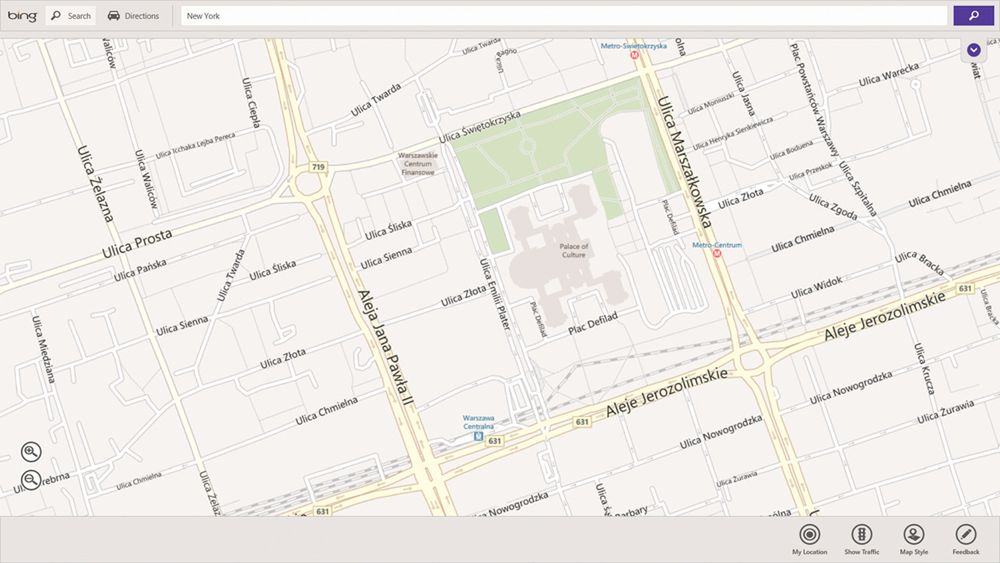1000x563 pixels.
Task: Click the New York search field
Action: [x=564, y=16]
